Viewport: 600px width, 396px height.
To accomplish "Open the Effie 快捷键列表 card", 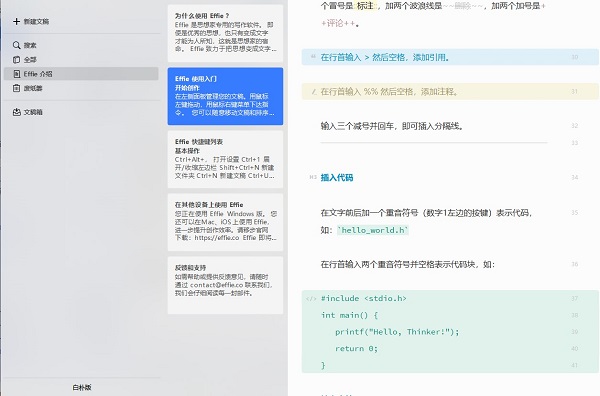I will pyautogui.click(x=225, y=159).
